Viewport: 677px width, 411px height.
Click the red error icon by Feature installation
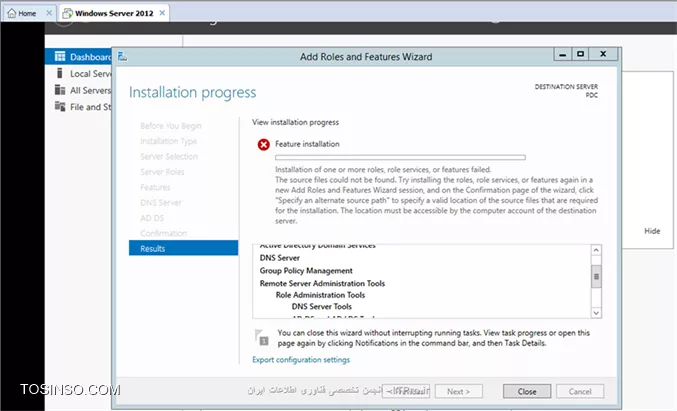click(x=263, y=145)
